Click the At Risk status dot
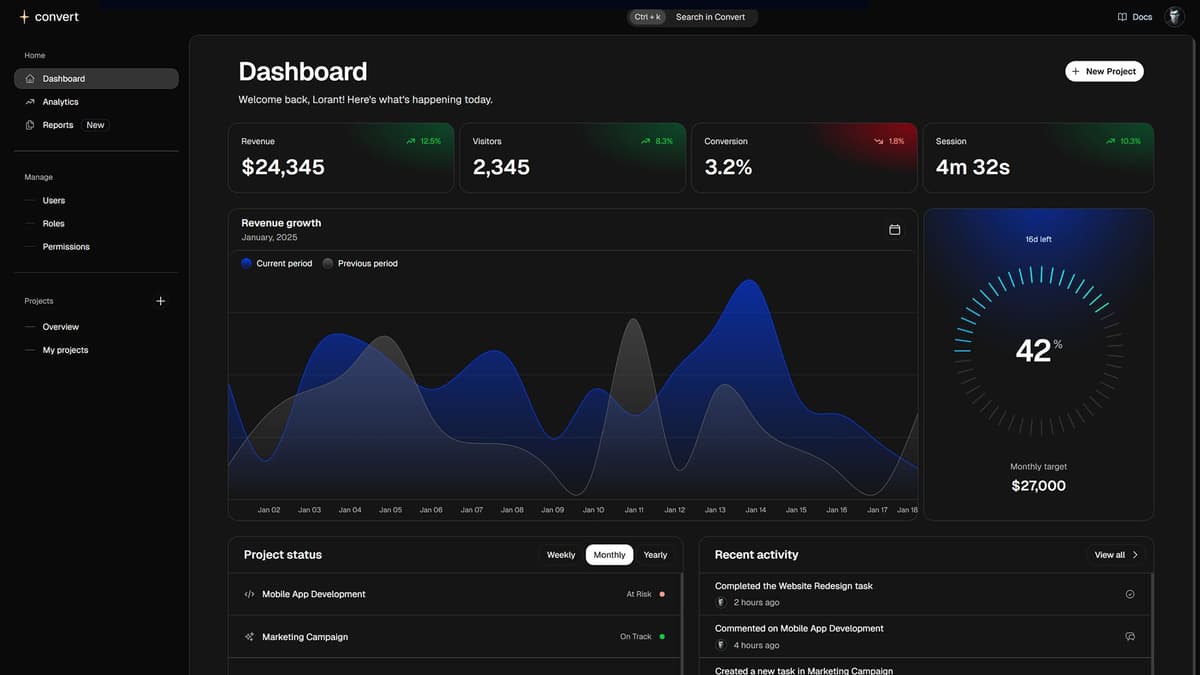1200x675 pixels. coord(664,593)
